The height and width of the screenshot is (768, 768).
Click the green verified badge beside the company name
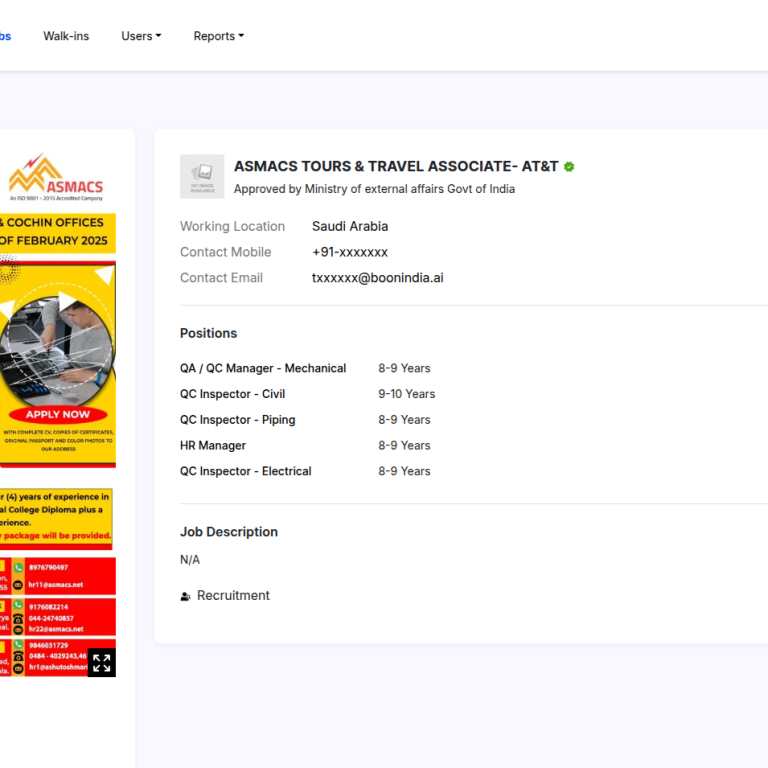coord(569,167)
